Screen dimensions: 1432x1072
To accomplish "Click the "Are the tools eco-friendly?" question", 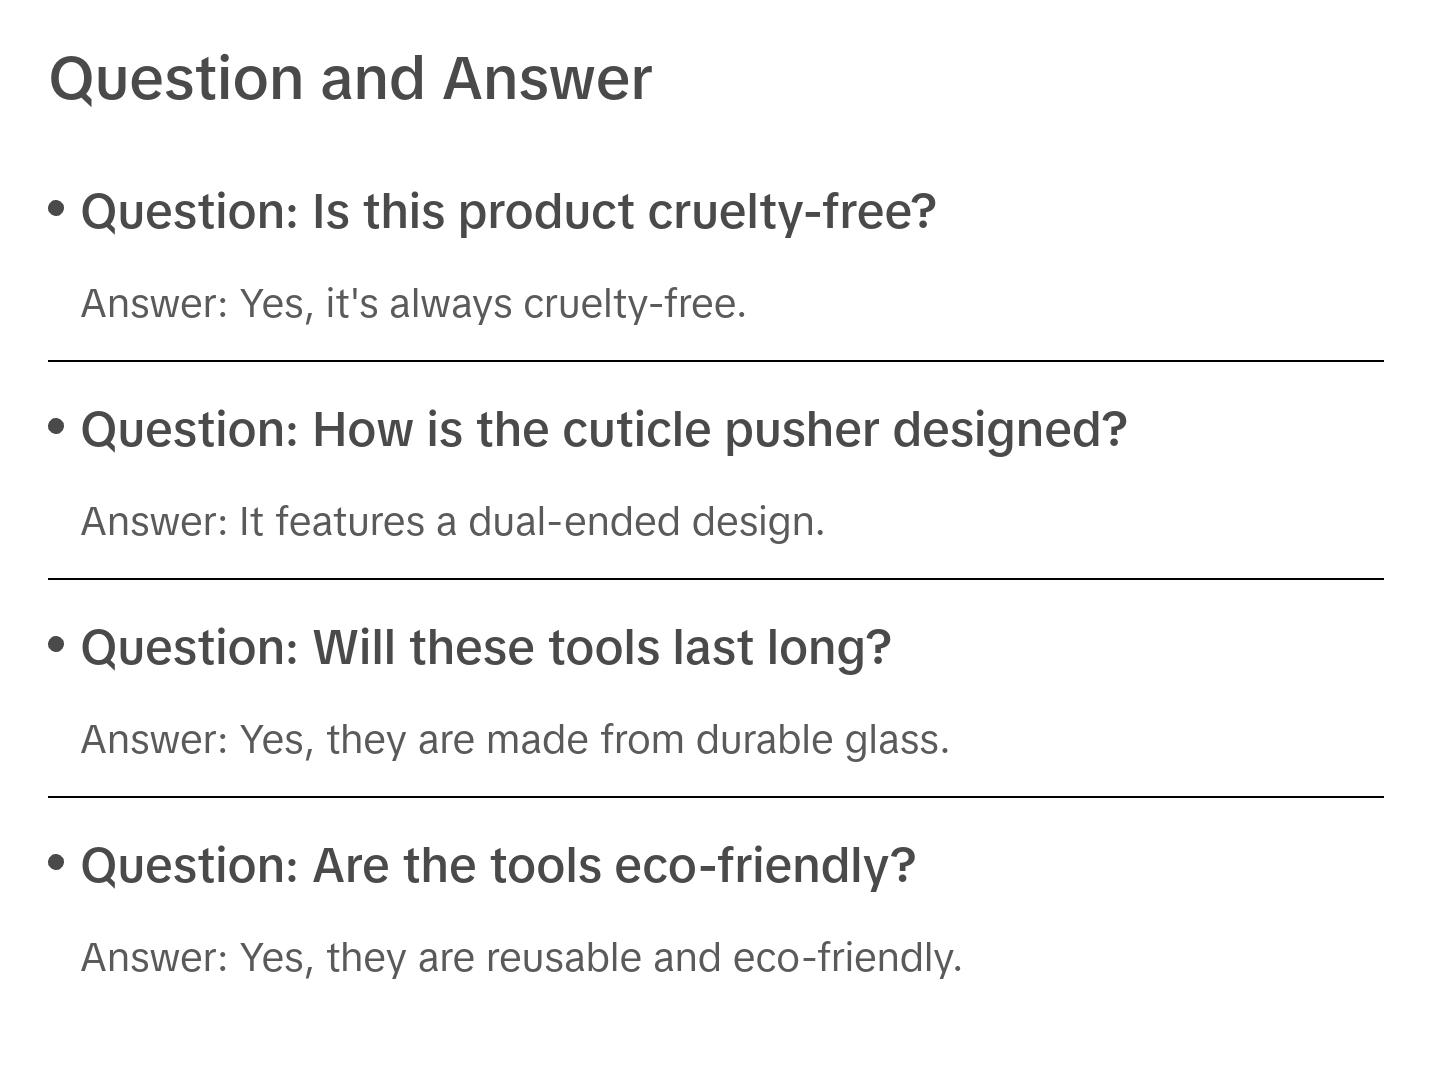I will pos(497,866).
